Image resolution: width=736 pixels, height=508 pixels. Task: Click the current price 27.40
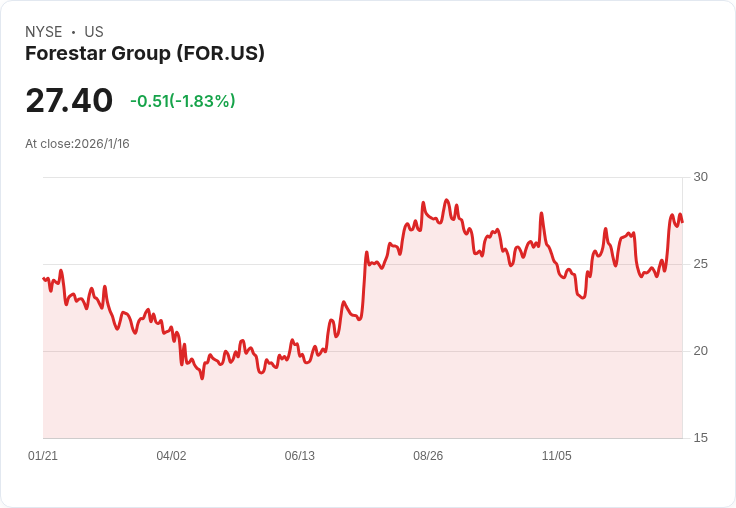[69, 101]
